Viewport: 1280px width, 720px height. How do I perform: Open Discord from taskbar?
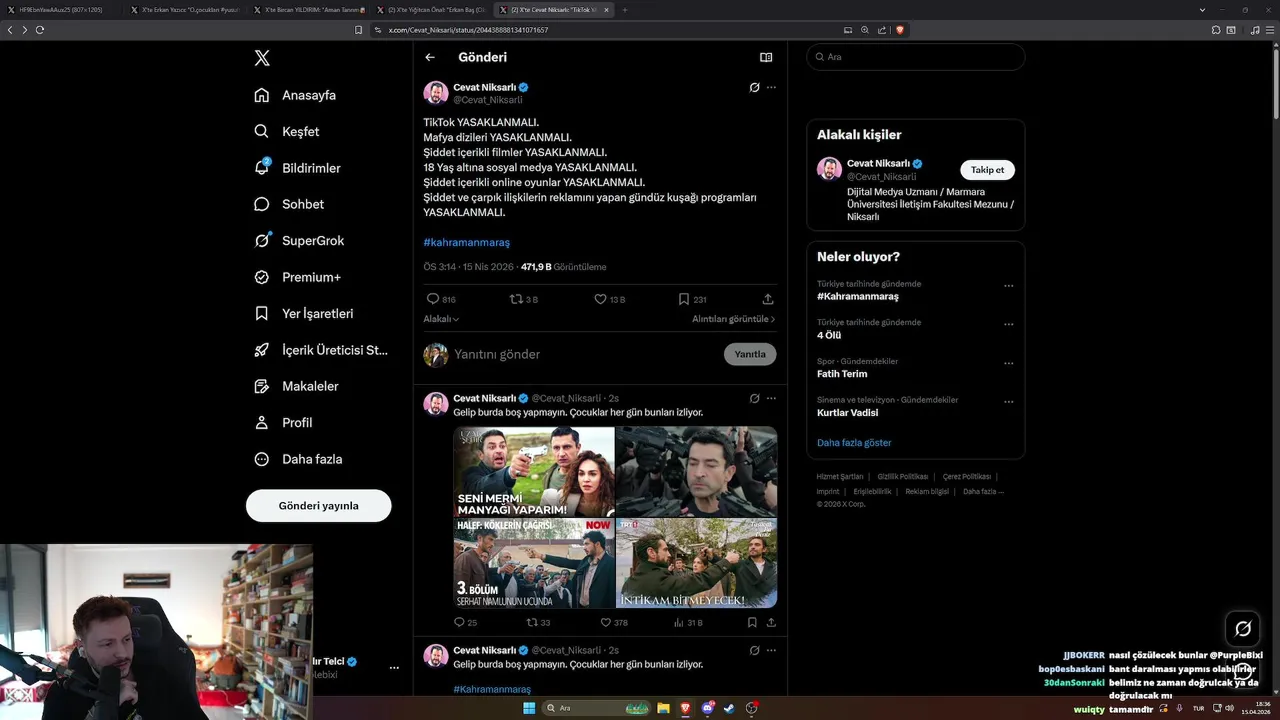point(708,708)
